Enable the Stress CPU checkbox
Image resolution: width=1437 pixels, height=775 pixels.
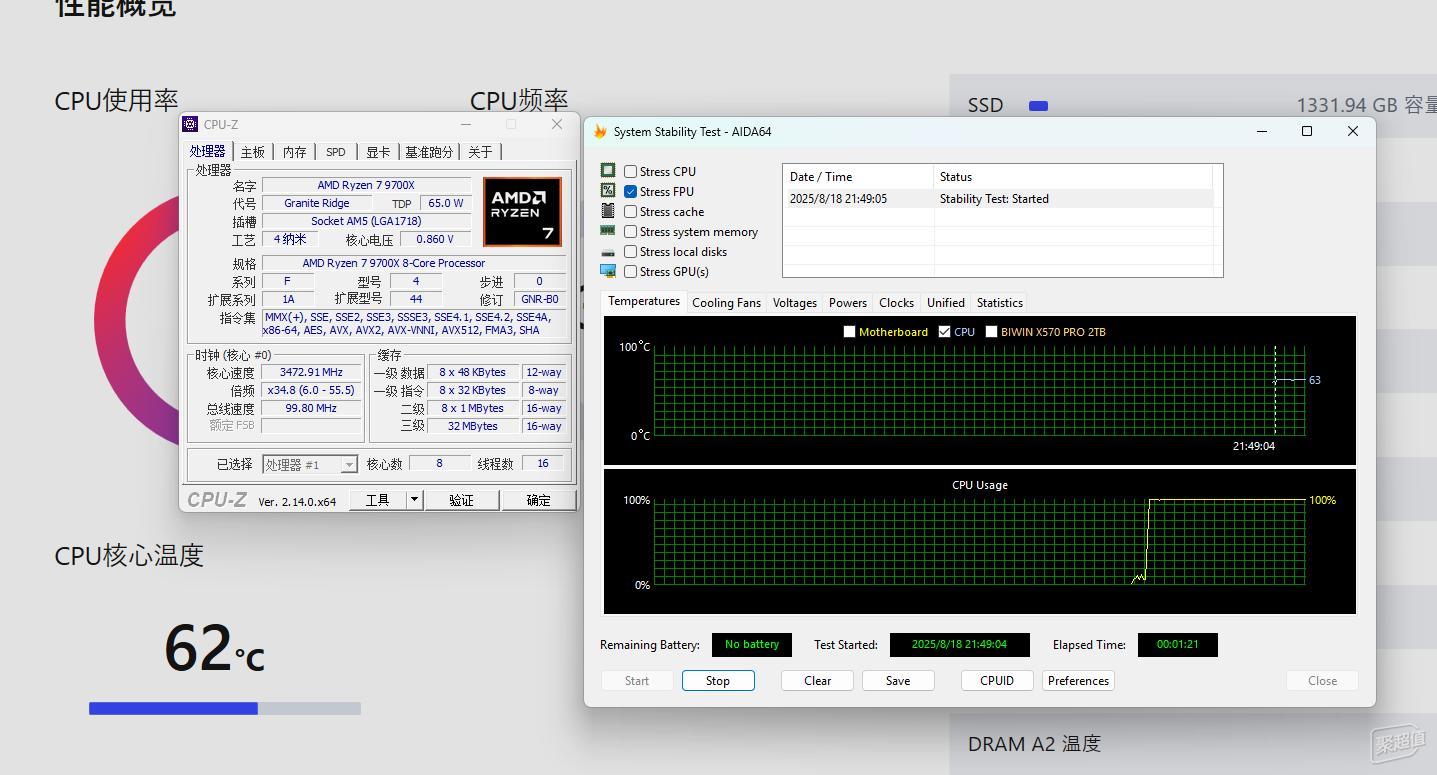631,172
